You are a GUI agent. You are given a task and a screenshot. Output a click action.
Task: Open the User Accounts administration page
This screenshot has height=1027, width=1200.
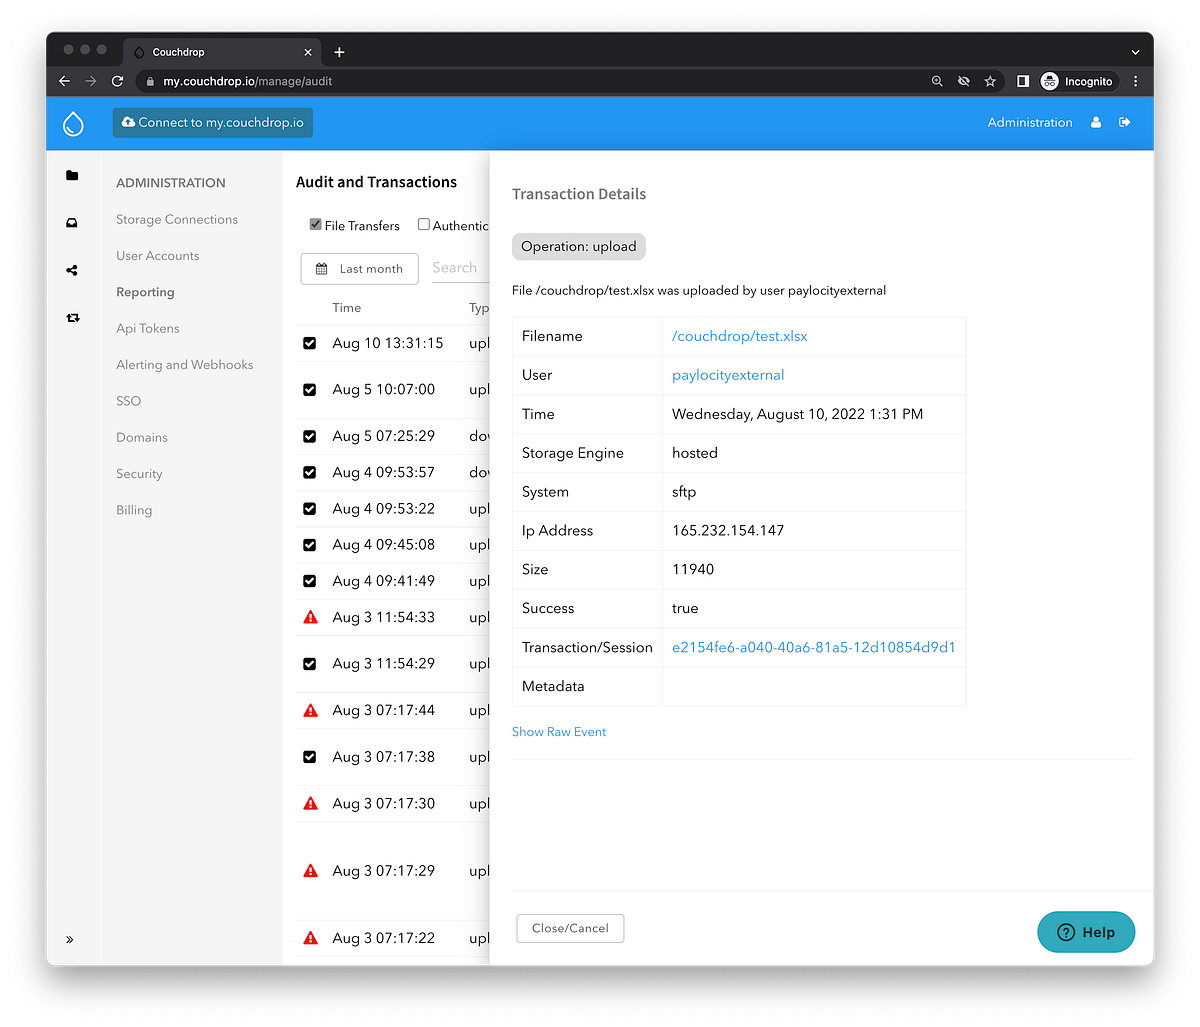point(157,255)
